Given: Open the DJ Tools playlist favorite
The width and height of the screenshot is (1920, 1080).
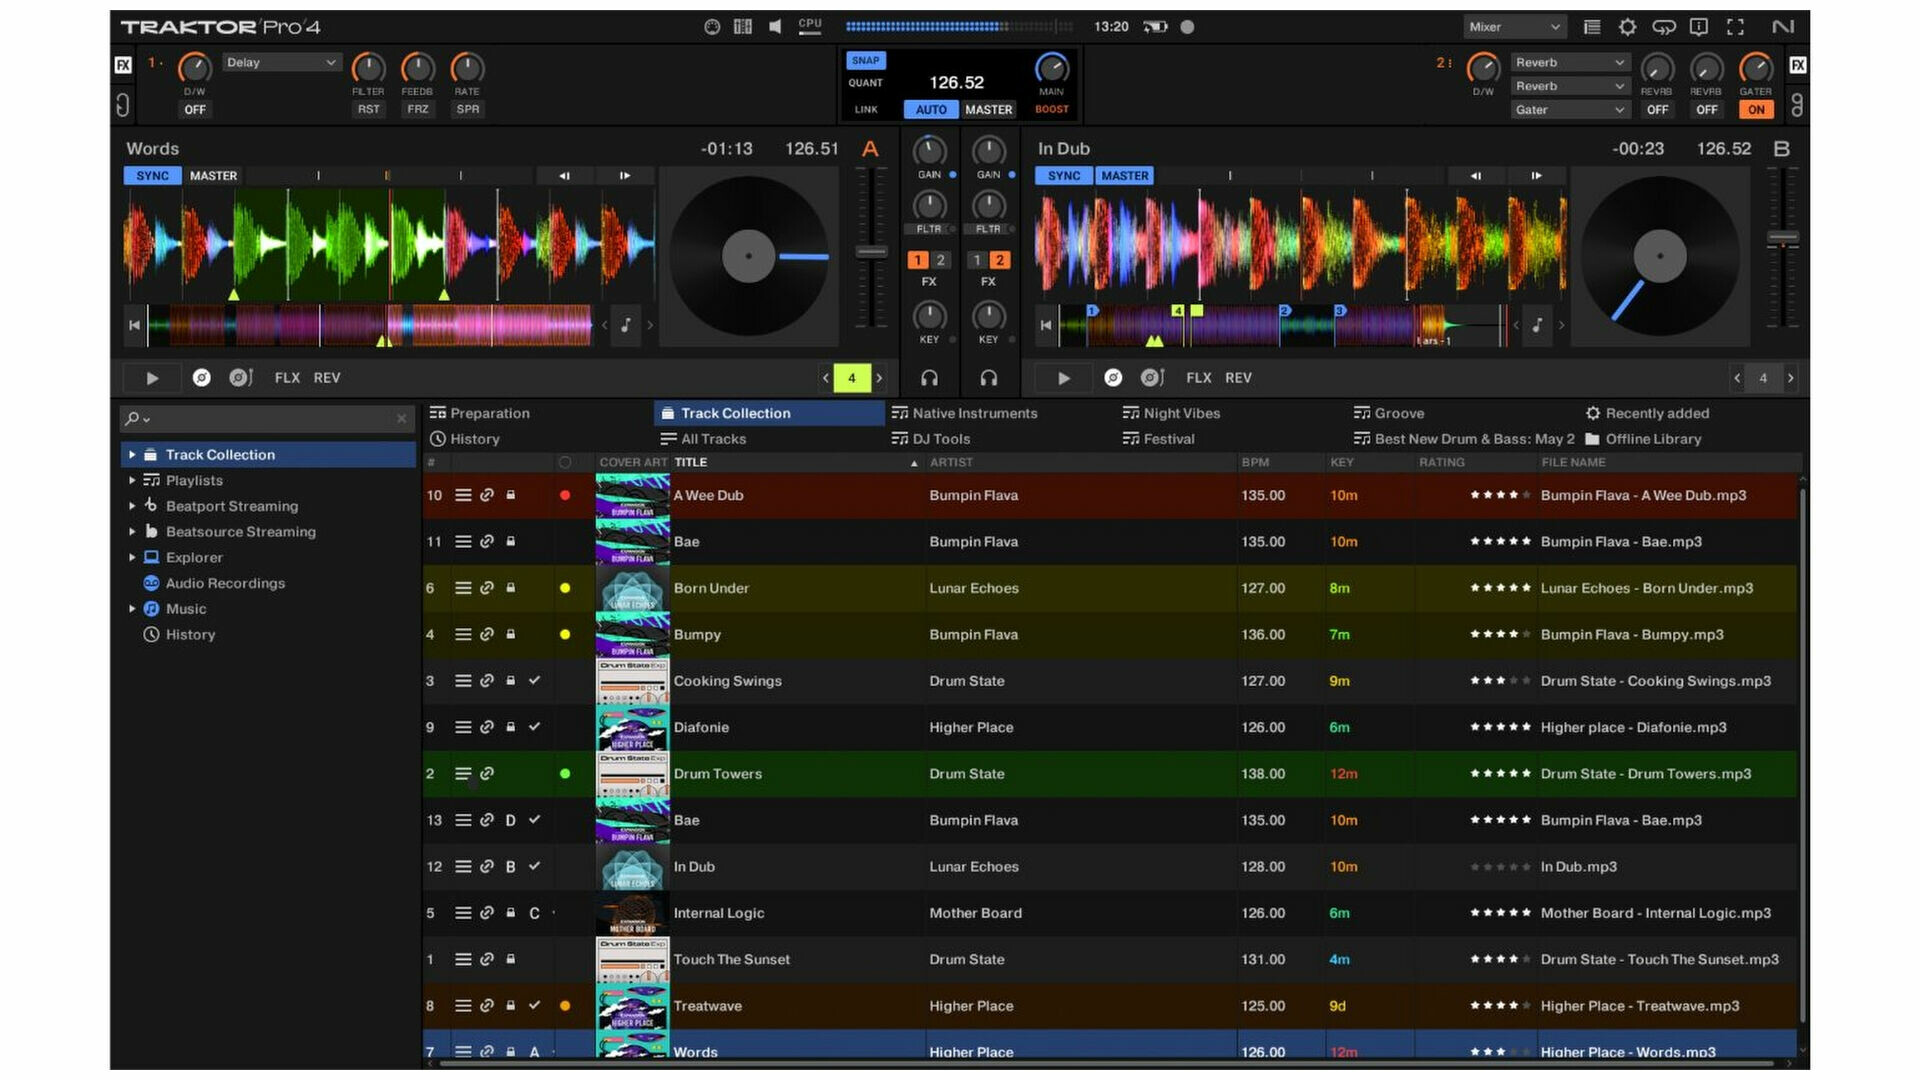Looking at the screenshot, I should [931, 439].
